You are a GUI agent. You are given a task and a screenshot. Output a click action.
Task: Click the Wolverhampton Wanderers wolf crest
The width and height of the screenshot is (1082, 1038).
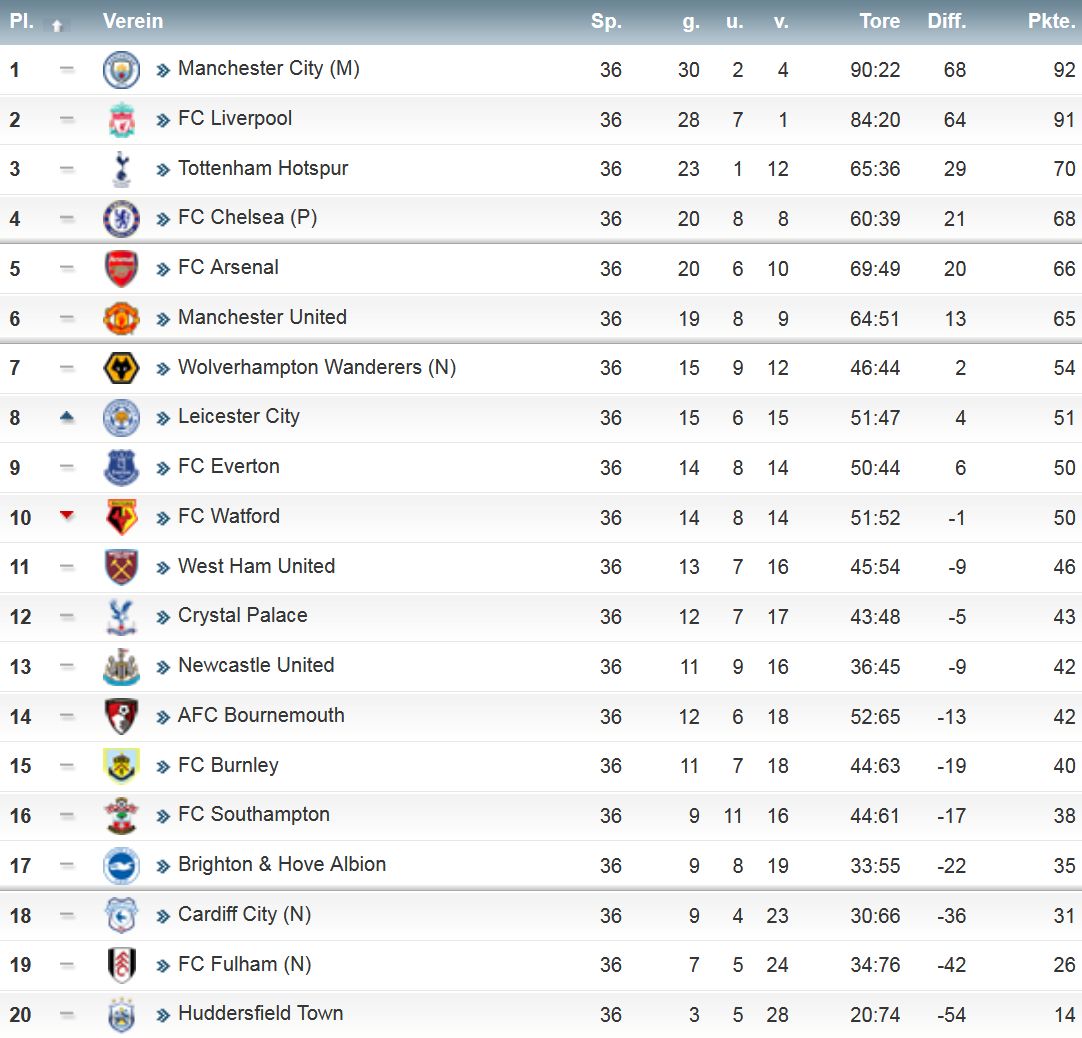pyautogui.click(x=121, y=368)
